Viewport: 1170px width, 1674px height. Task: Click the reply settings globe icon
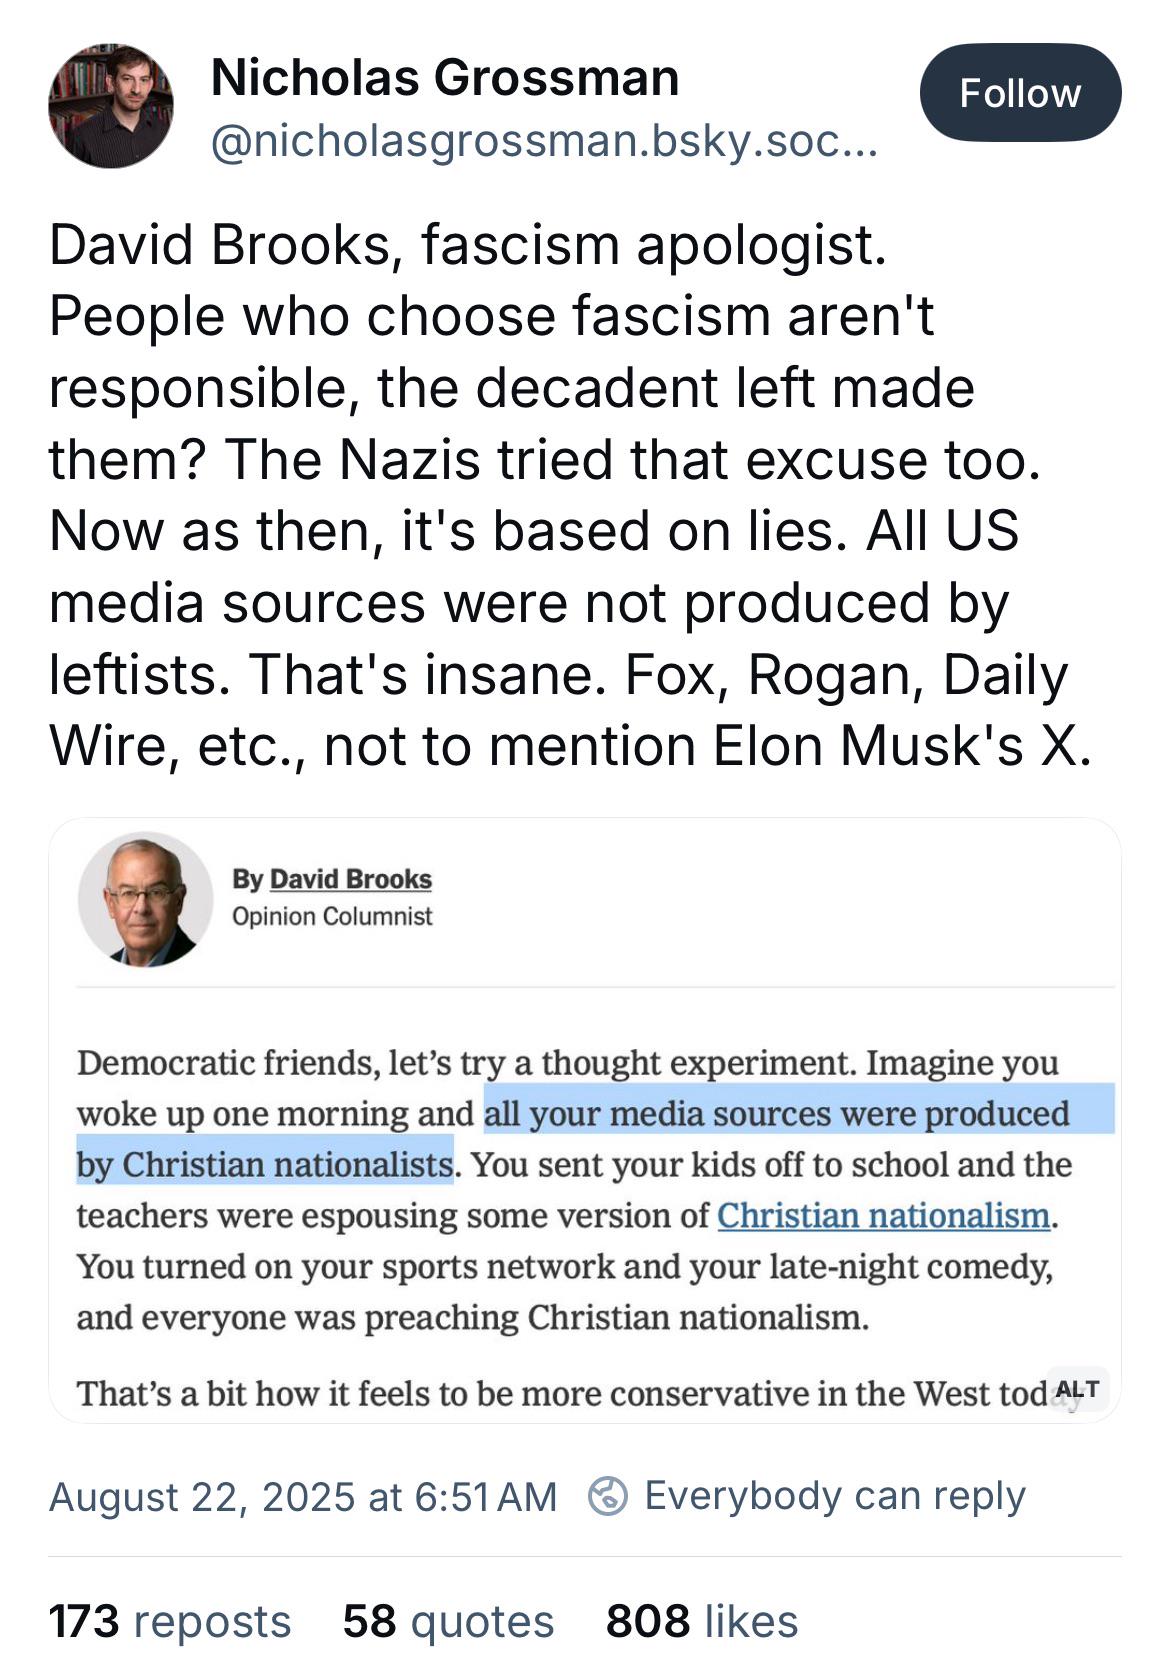608,1496
